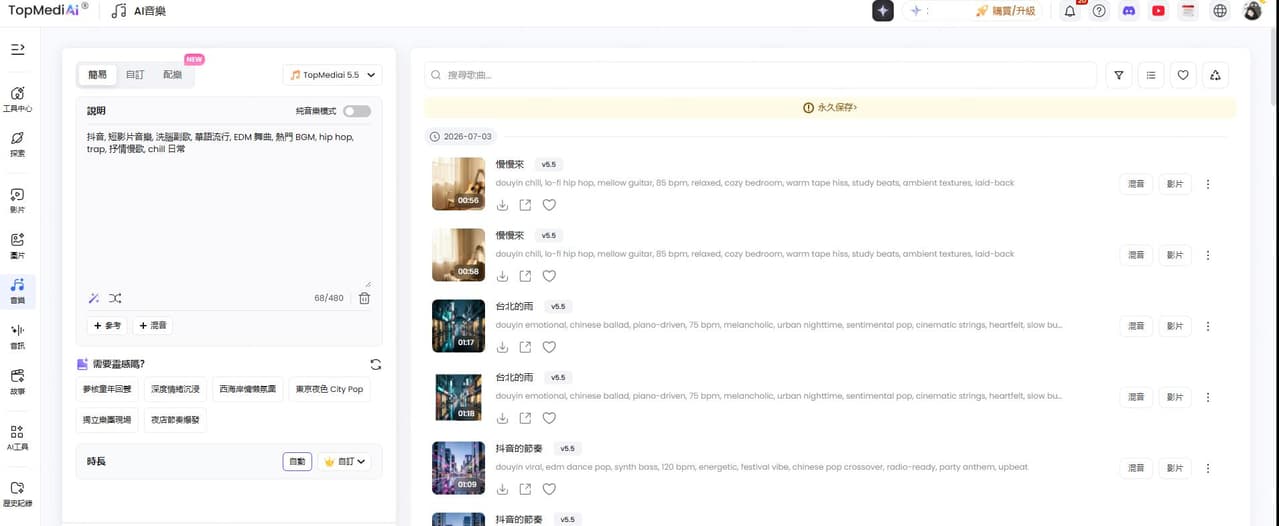Switch to the 配樂 tab
Image resolution: width=1279 pixels, height=526 pixels.
(173, 75)
